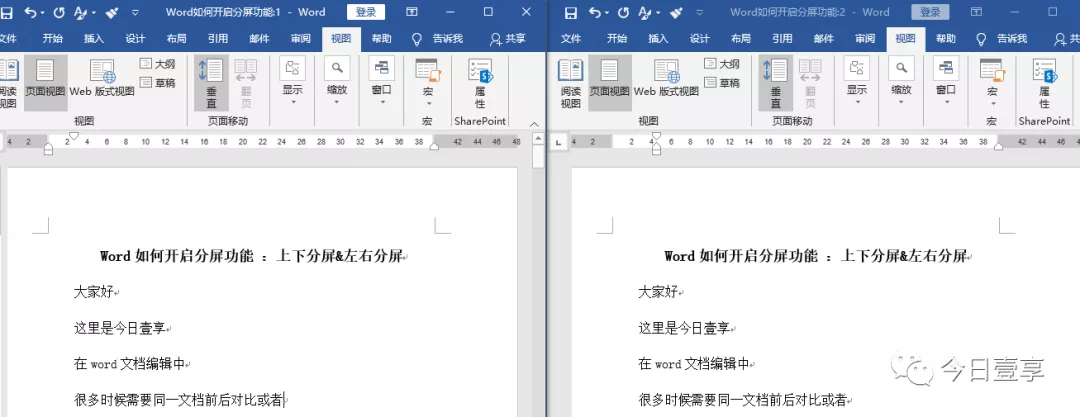Click the 共享 (Share) button in the left window
The width and height of the screenshot is (1080, 417).
[508, 39]
